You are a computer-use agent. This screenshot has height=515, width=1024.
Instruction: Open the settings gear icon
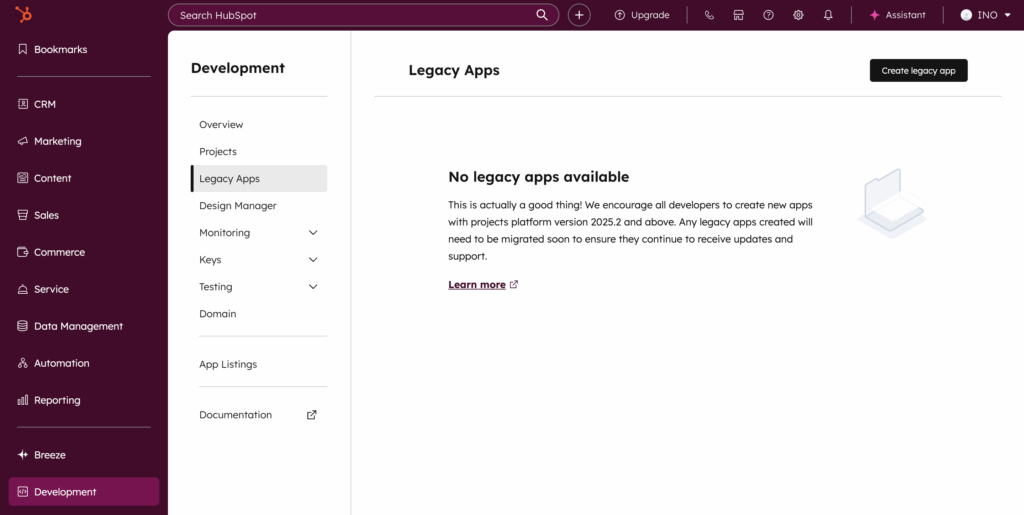click(798, 15)
